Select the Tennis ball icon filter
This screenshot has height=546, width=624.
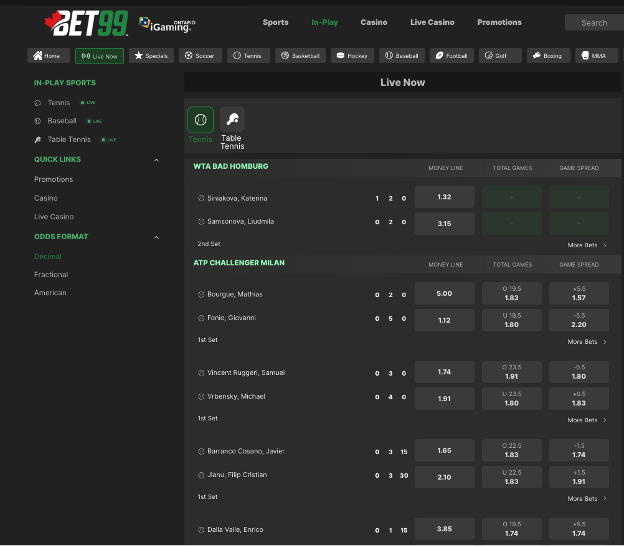click(x=201, y=119)
